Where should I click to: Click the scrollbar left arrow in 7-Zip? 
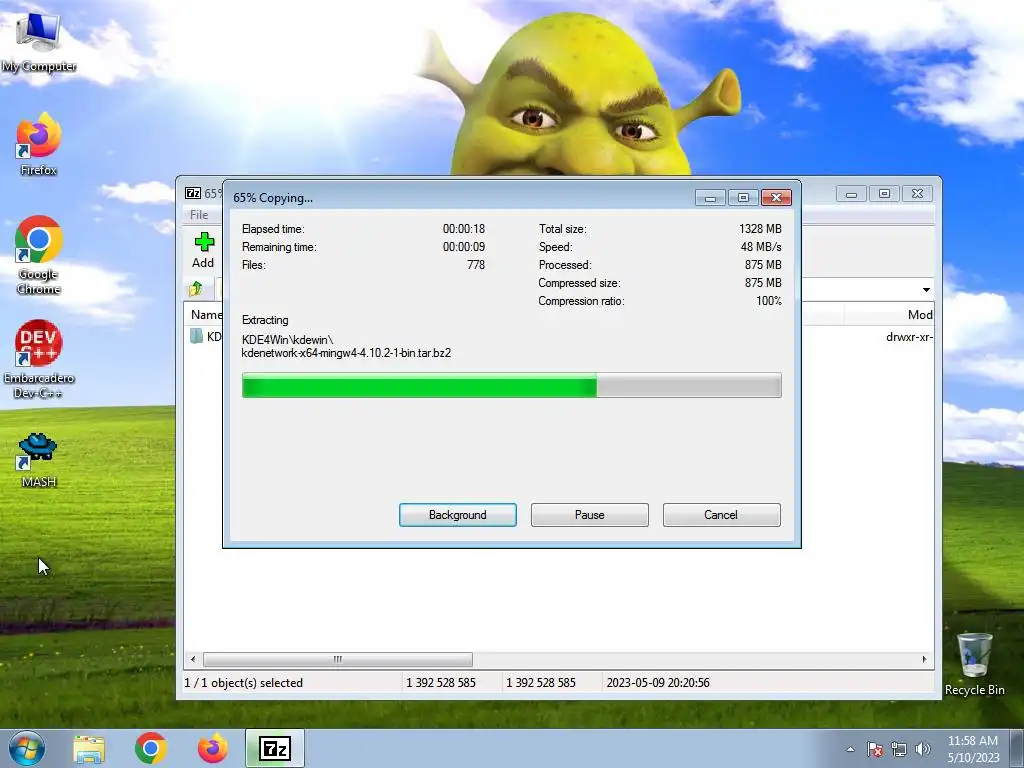(192, 659)
